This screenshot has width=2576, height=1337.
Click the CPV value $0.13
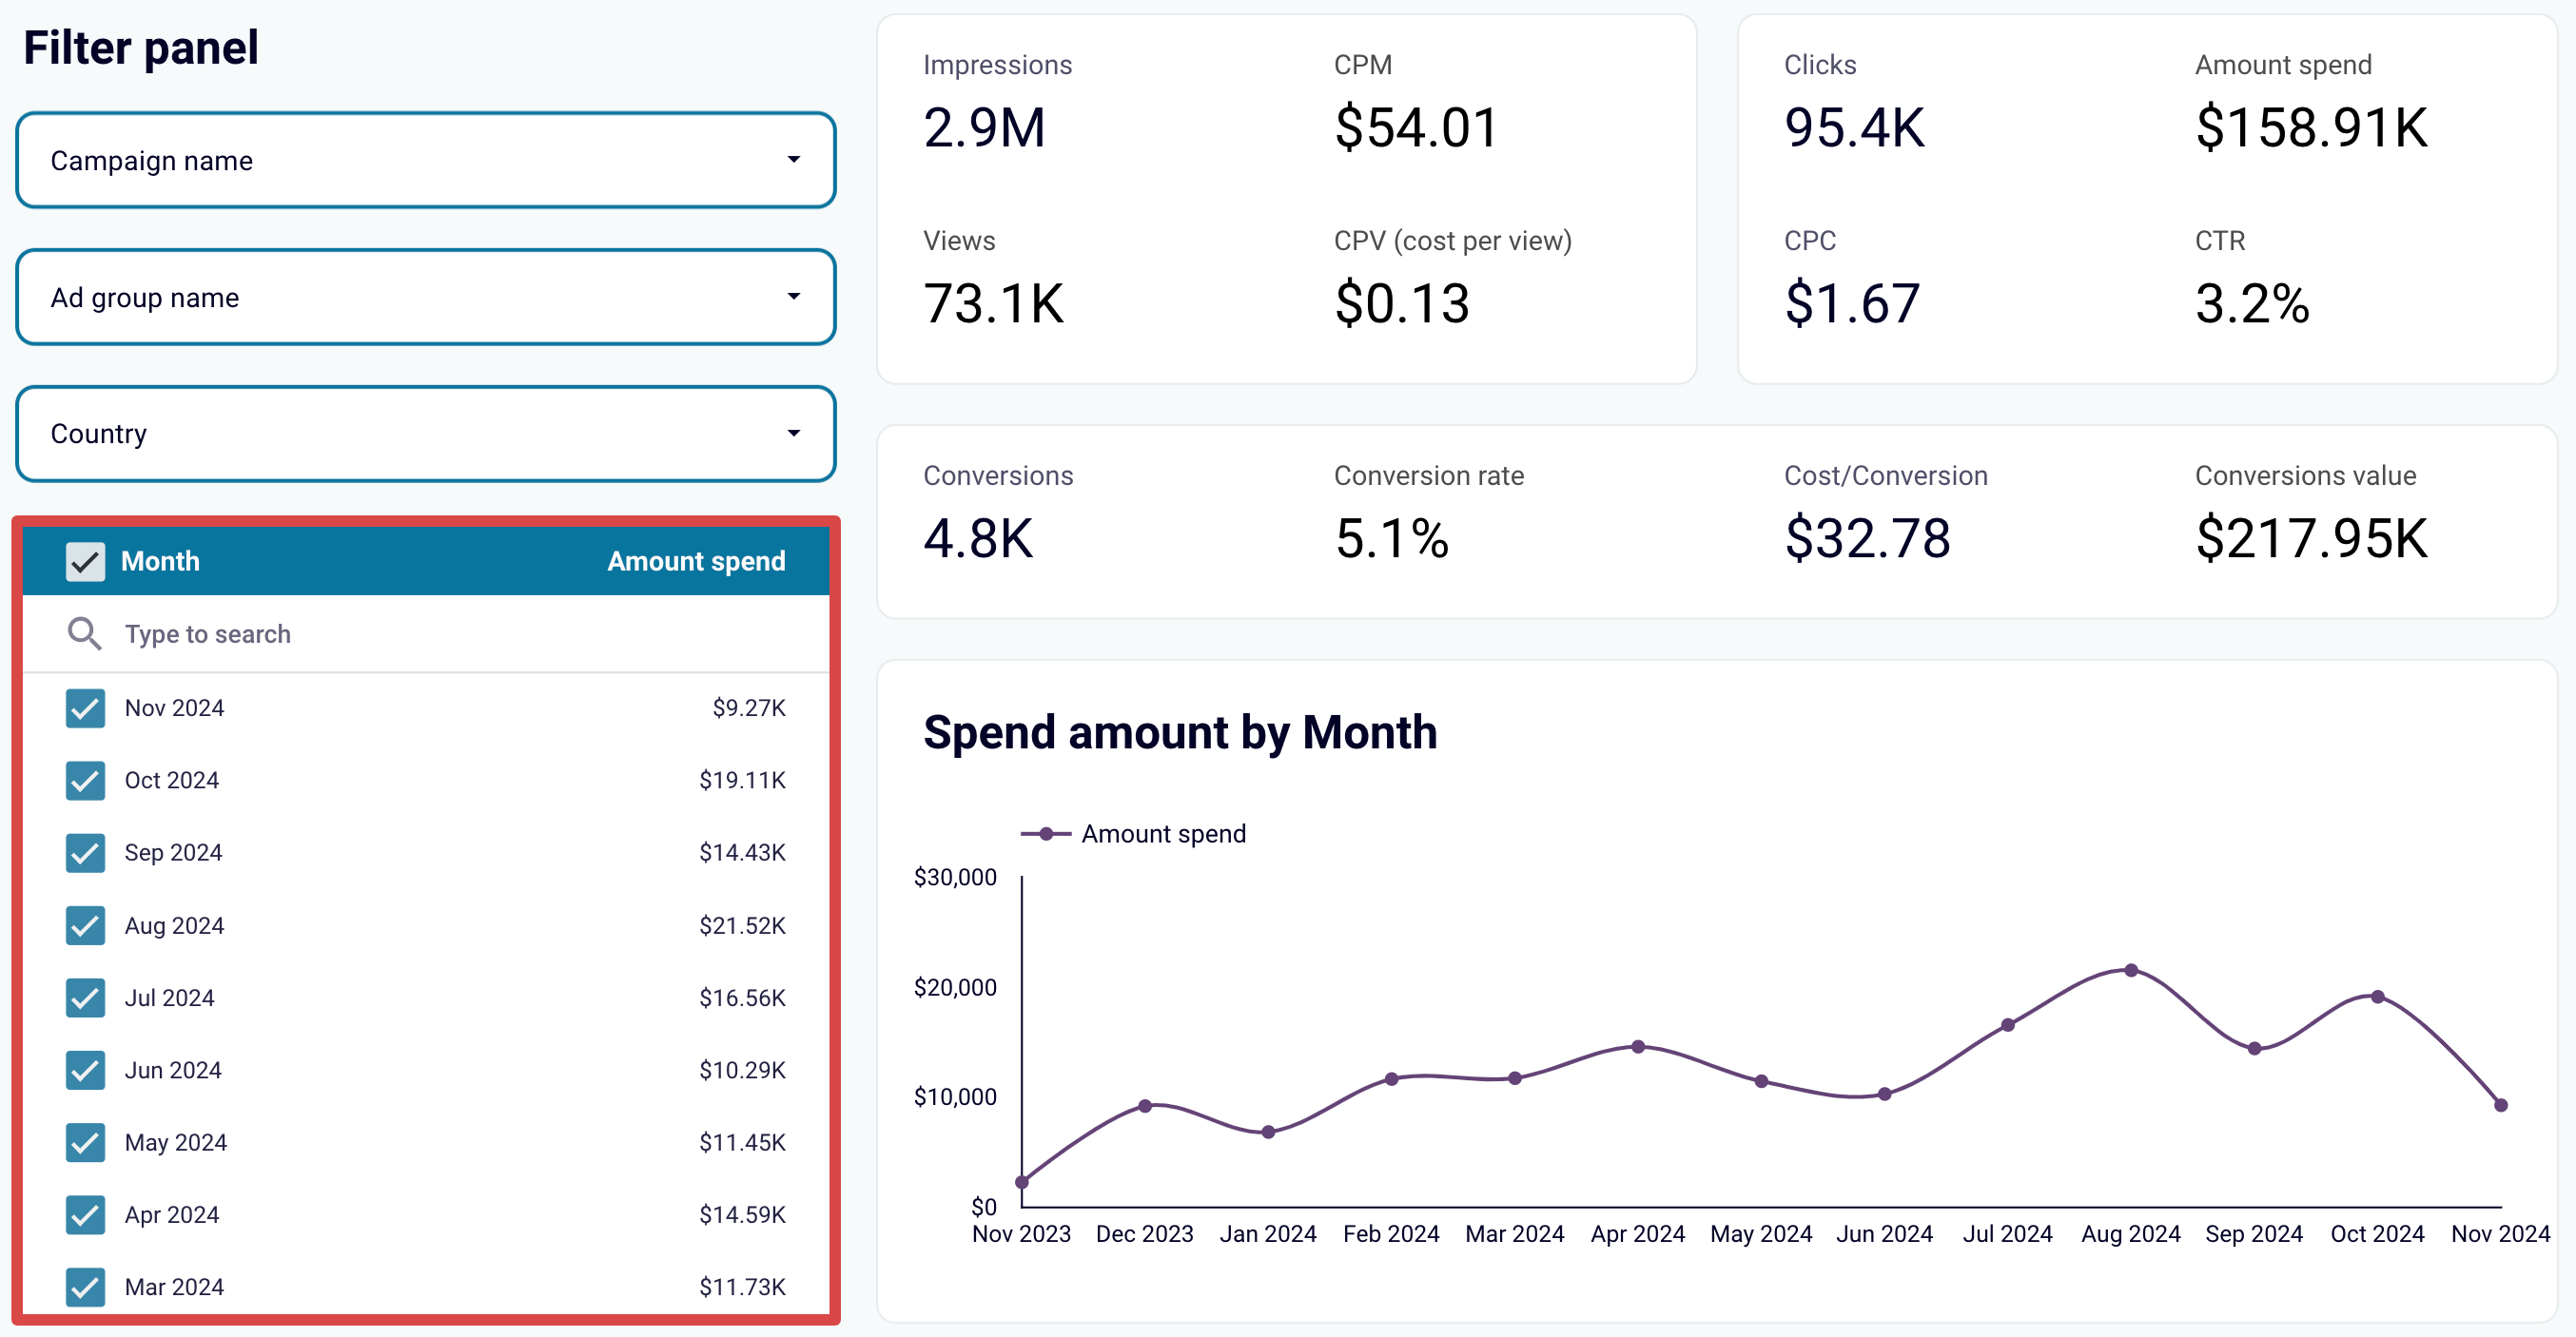click(x=1402, y=304)
